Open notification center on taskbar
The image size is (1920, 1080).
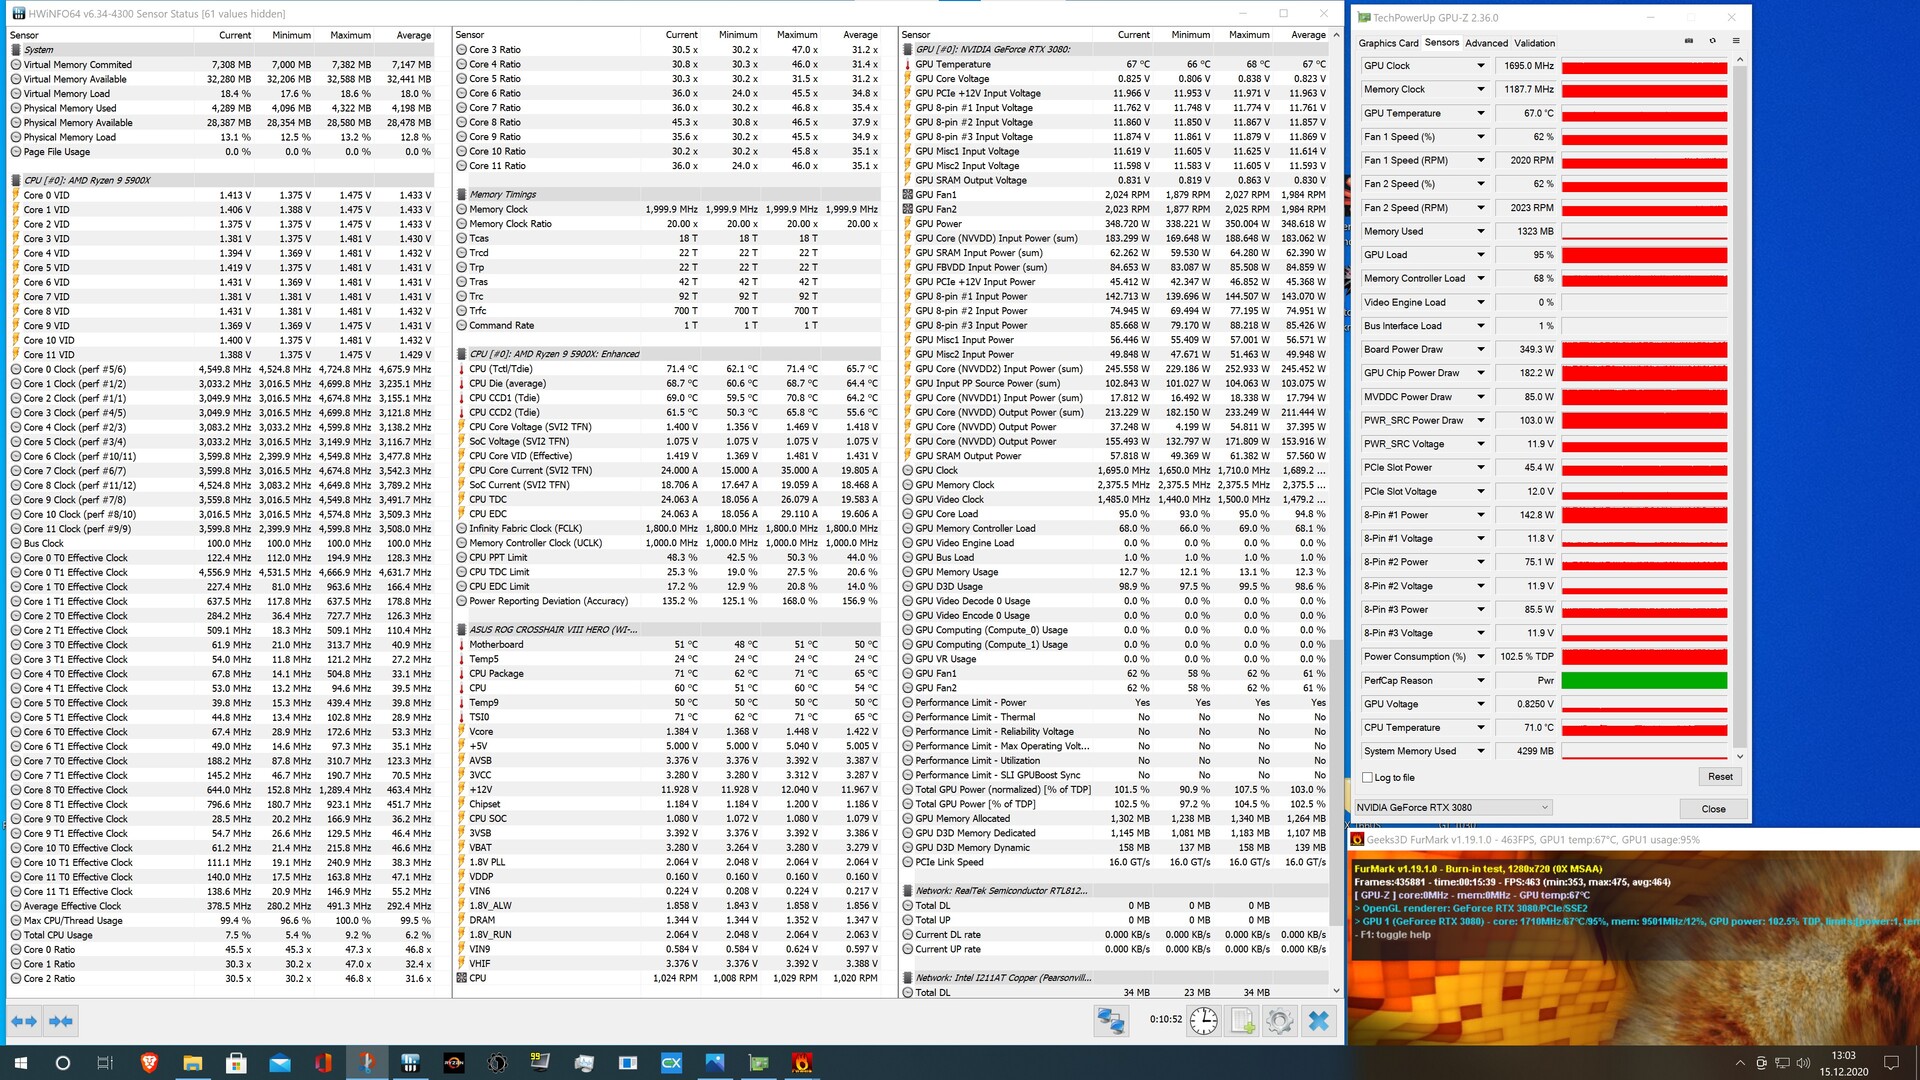pyautogui.click(x=1891, y=1063)
